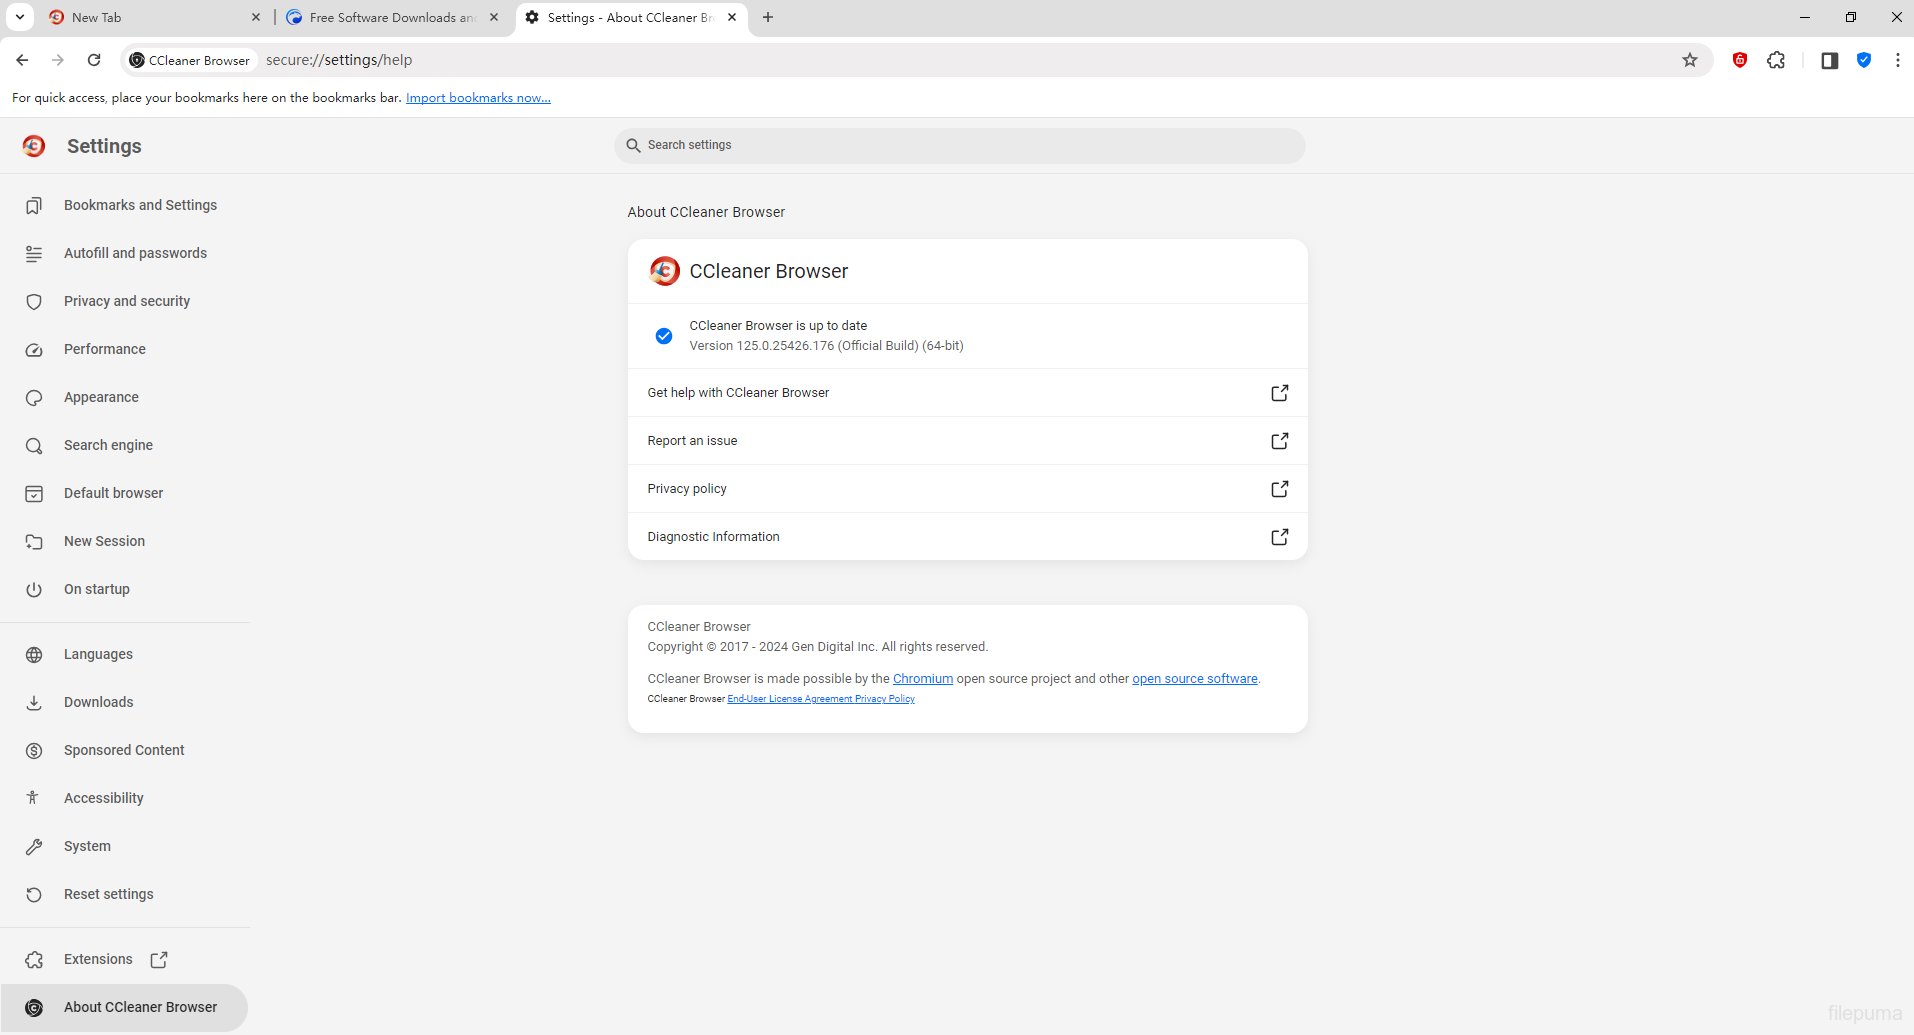The image size is (1914, 1035).
Task: Open New Session settings
Action: (125, 541)
